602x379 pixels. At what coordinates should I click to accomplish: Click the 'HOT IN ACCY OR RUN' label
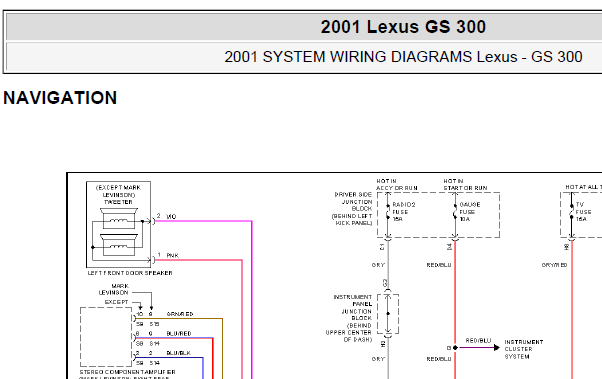[397, 184]
